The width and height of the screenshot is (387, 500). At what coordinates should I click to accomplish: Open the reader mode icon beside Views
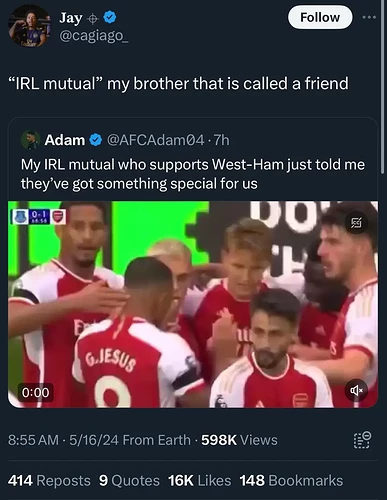coord(362,440)
